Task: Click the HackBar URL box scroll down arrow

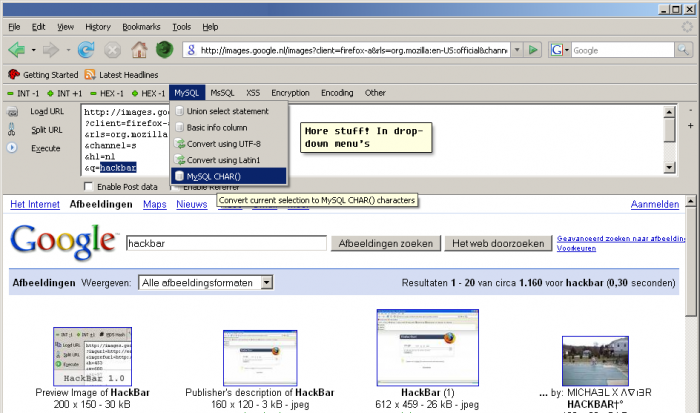Action: click(x=669, y=167)
